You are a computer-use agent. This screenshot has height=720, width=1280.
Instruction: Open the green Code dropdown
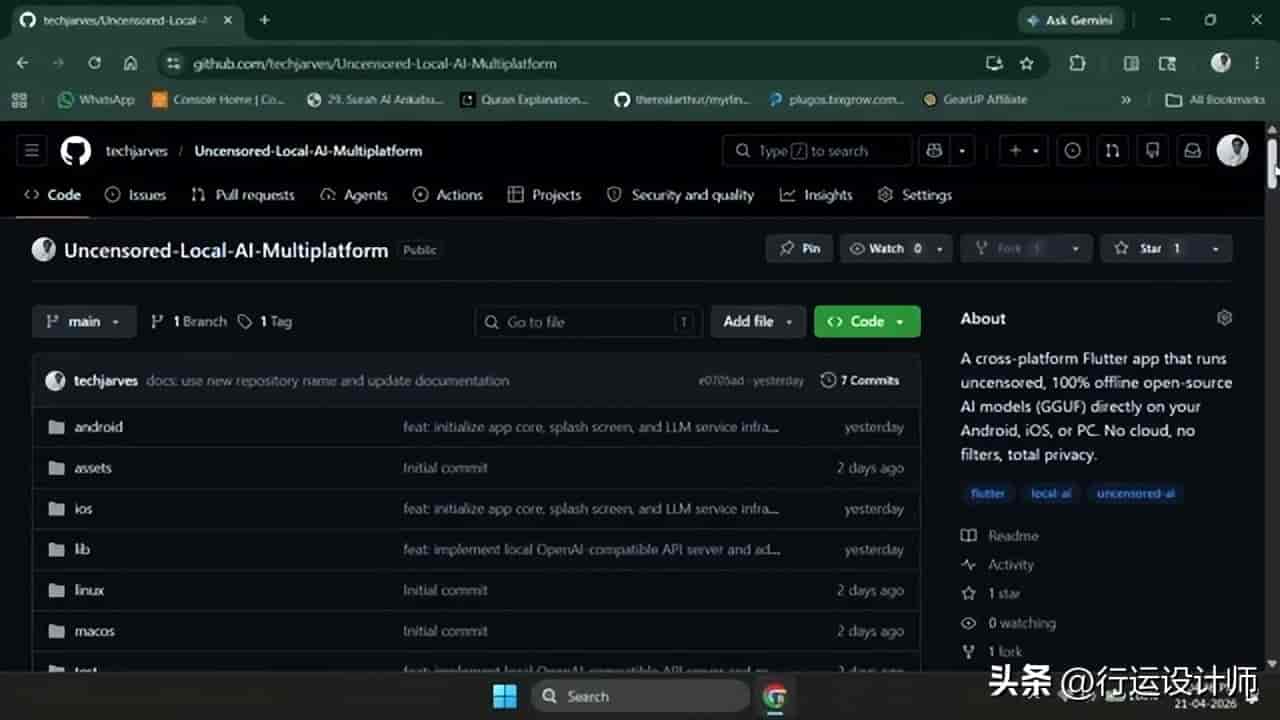point(867,321)
